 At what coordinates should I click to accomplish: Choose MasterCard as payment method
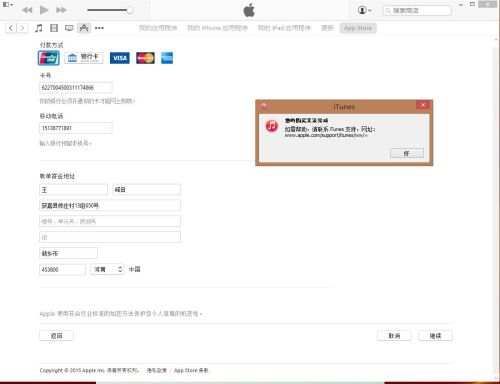click(145, 58)
